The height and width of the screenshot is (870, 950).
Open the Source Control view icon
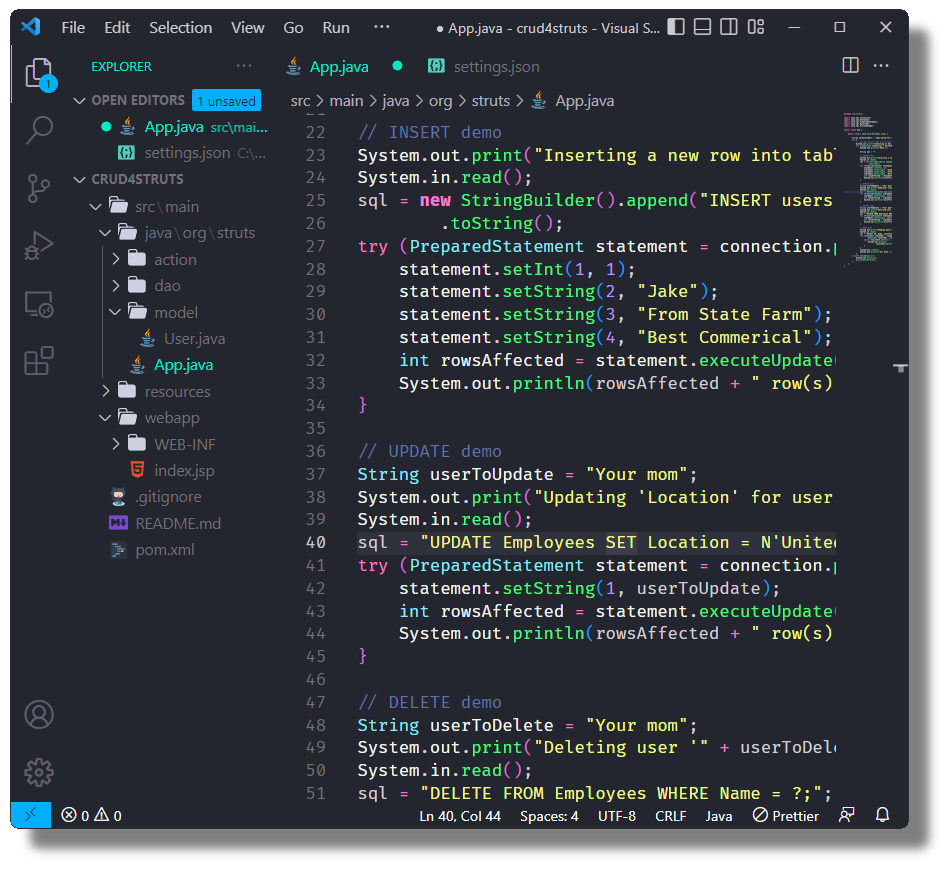[x=39, y=188]
